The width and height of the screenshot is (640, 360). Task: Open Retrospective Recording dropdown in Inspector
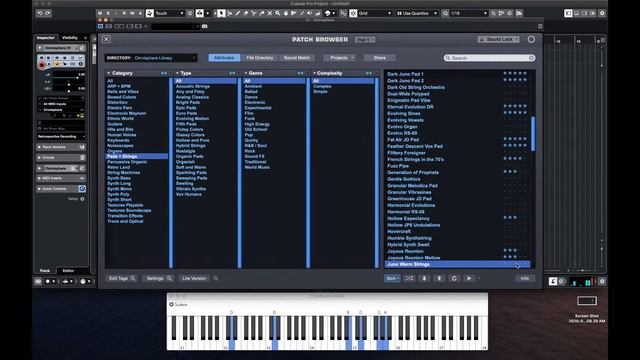[x=61, y=136]
